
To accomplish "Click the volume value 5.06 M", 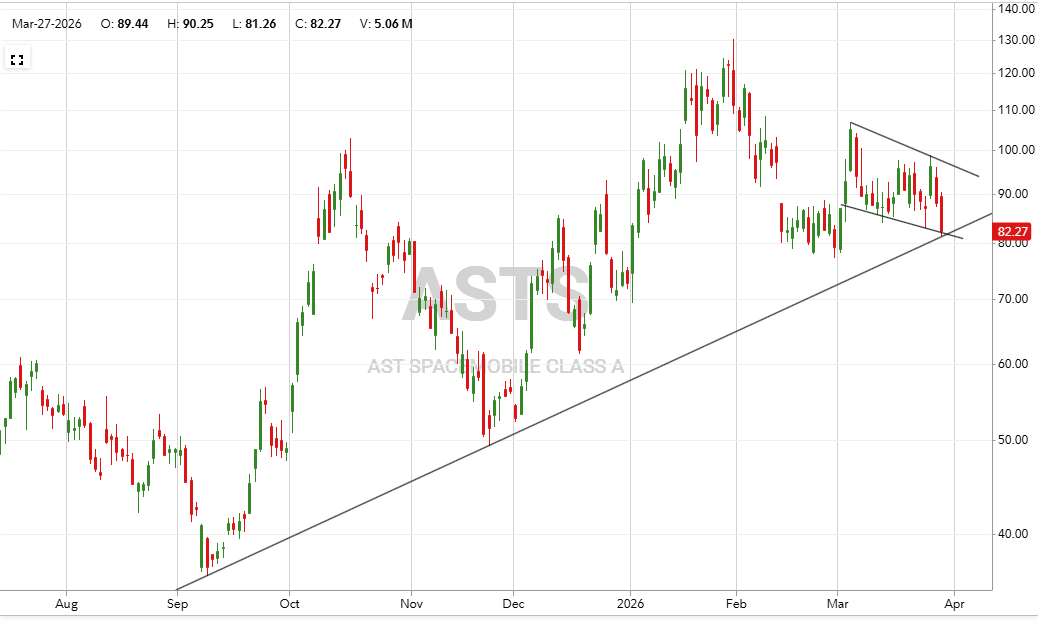I will click(x=393, y=24).
